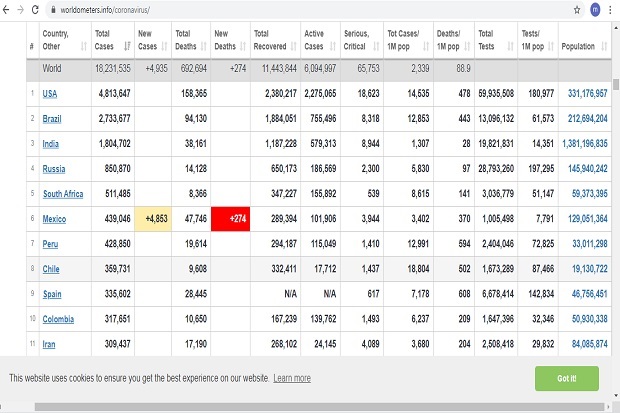620x413 pixels.
Task: Open Chile population 19,130,722 link
Action: [x=590, y=269]
